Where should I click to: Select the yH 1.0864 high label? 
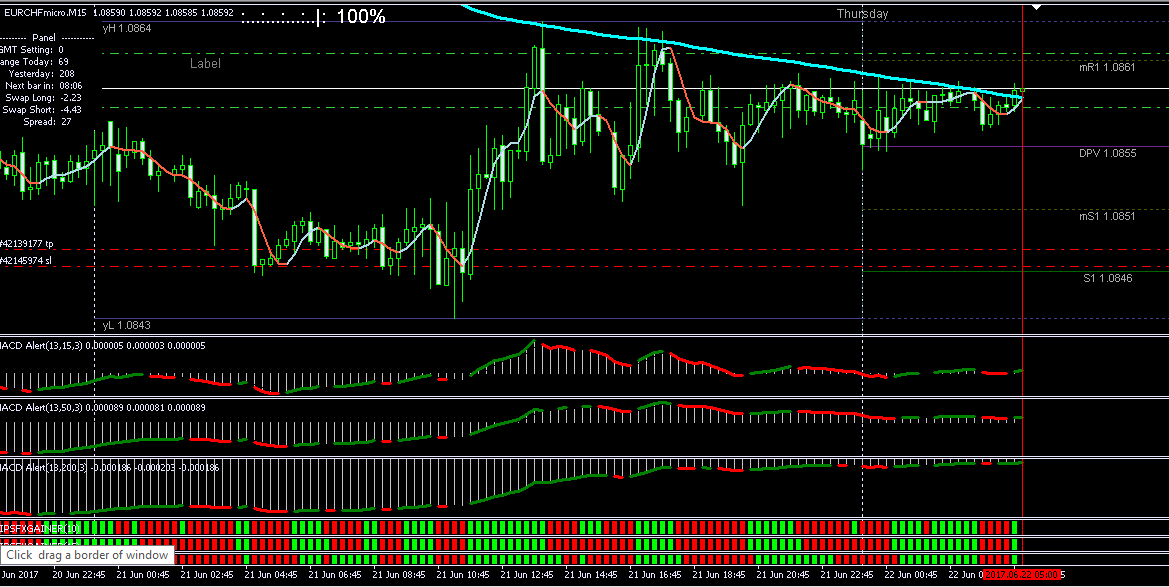[127, 29]
